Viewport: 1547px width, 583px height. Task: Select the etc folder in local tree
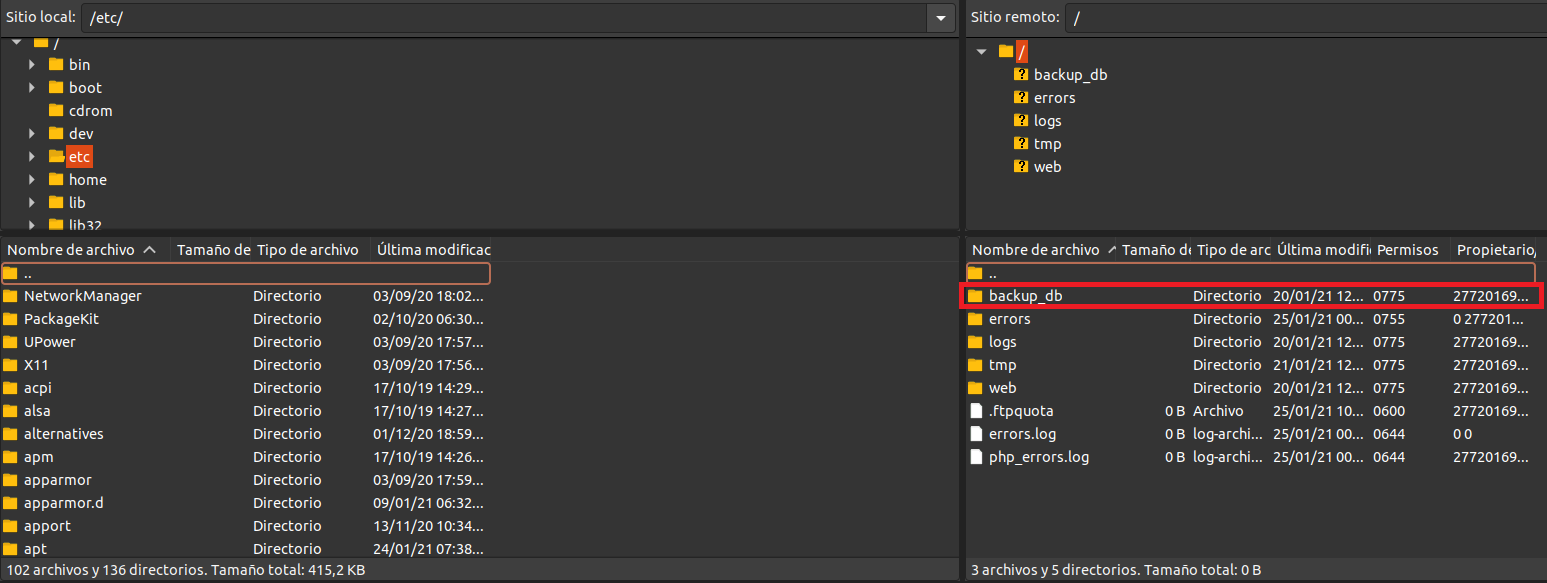pyautogui.click(x=79, y=157)
